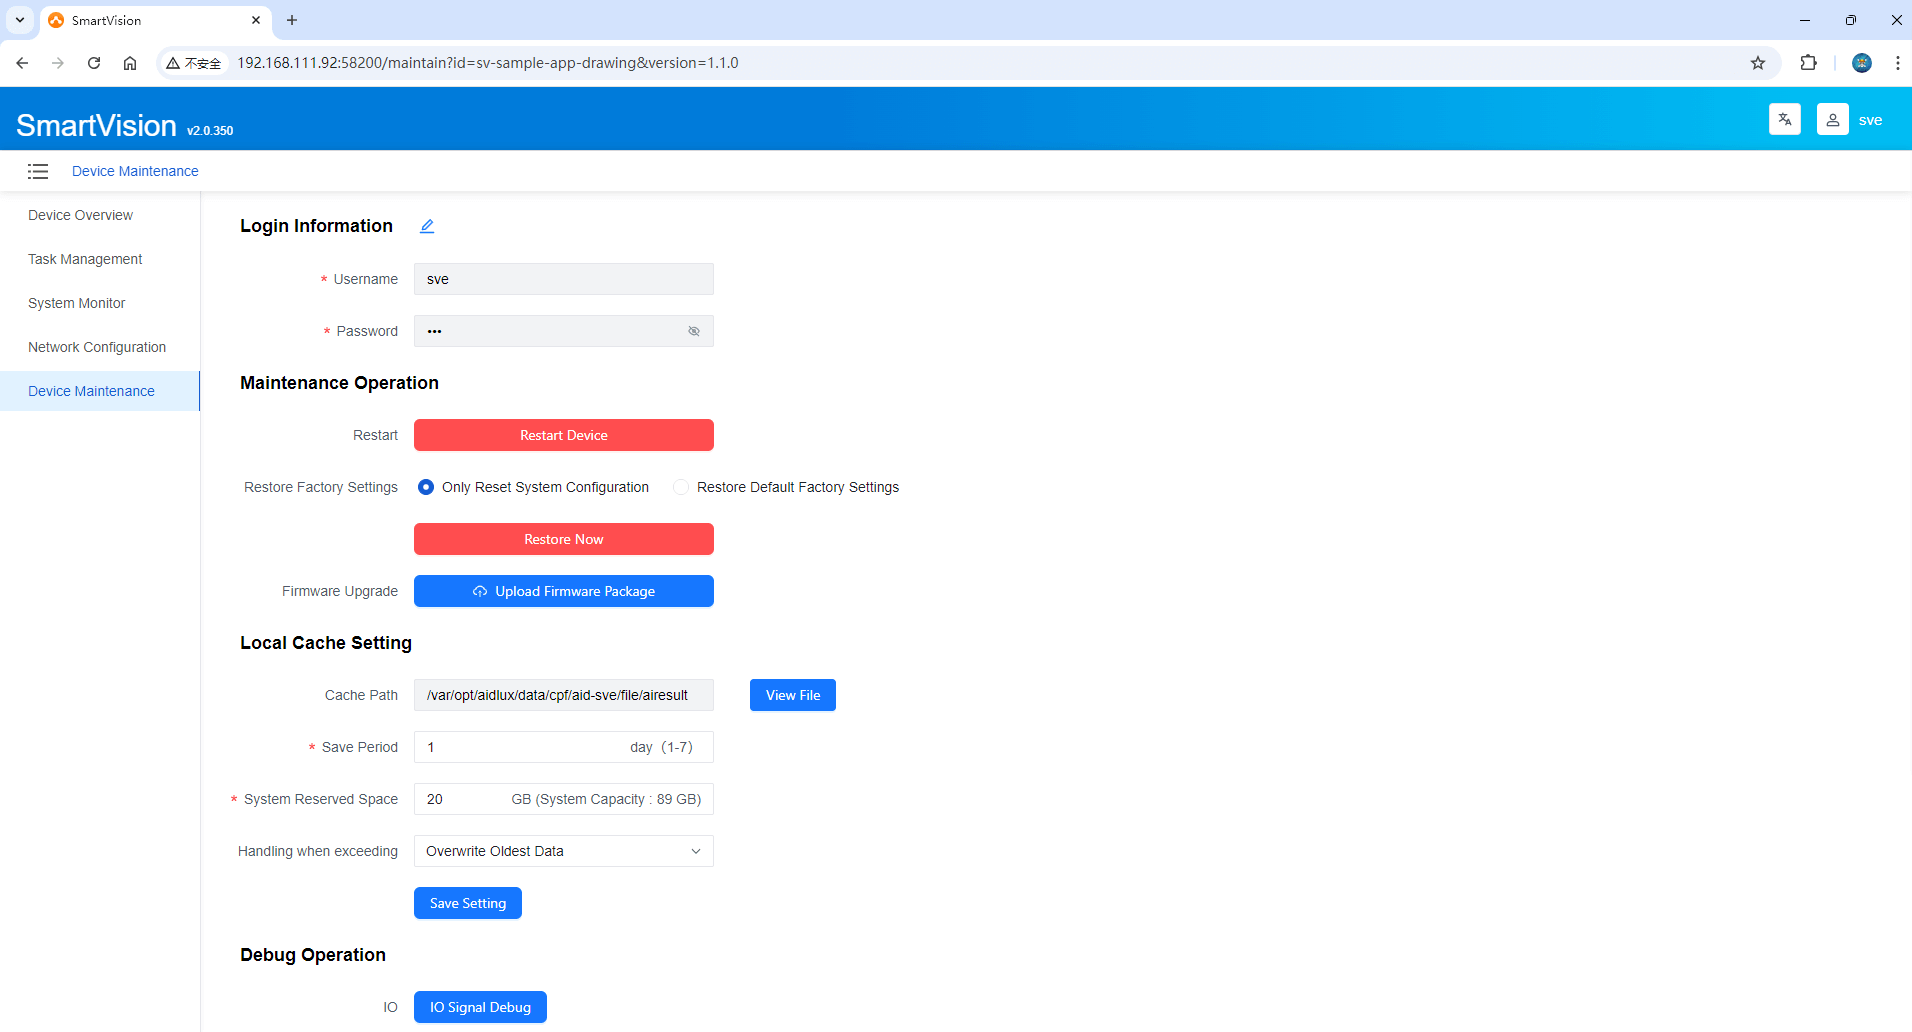This screenshot has width=1912, height=1032.
Task: Open the tab search dropdown arrow
Action: click(20, 20)
